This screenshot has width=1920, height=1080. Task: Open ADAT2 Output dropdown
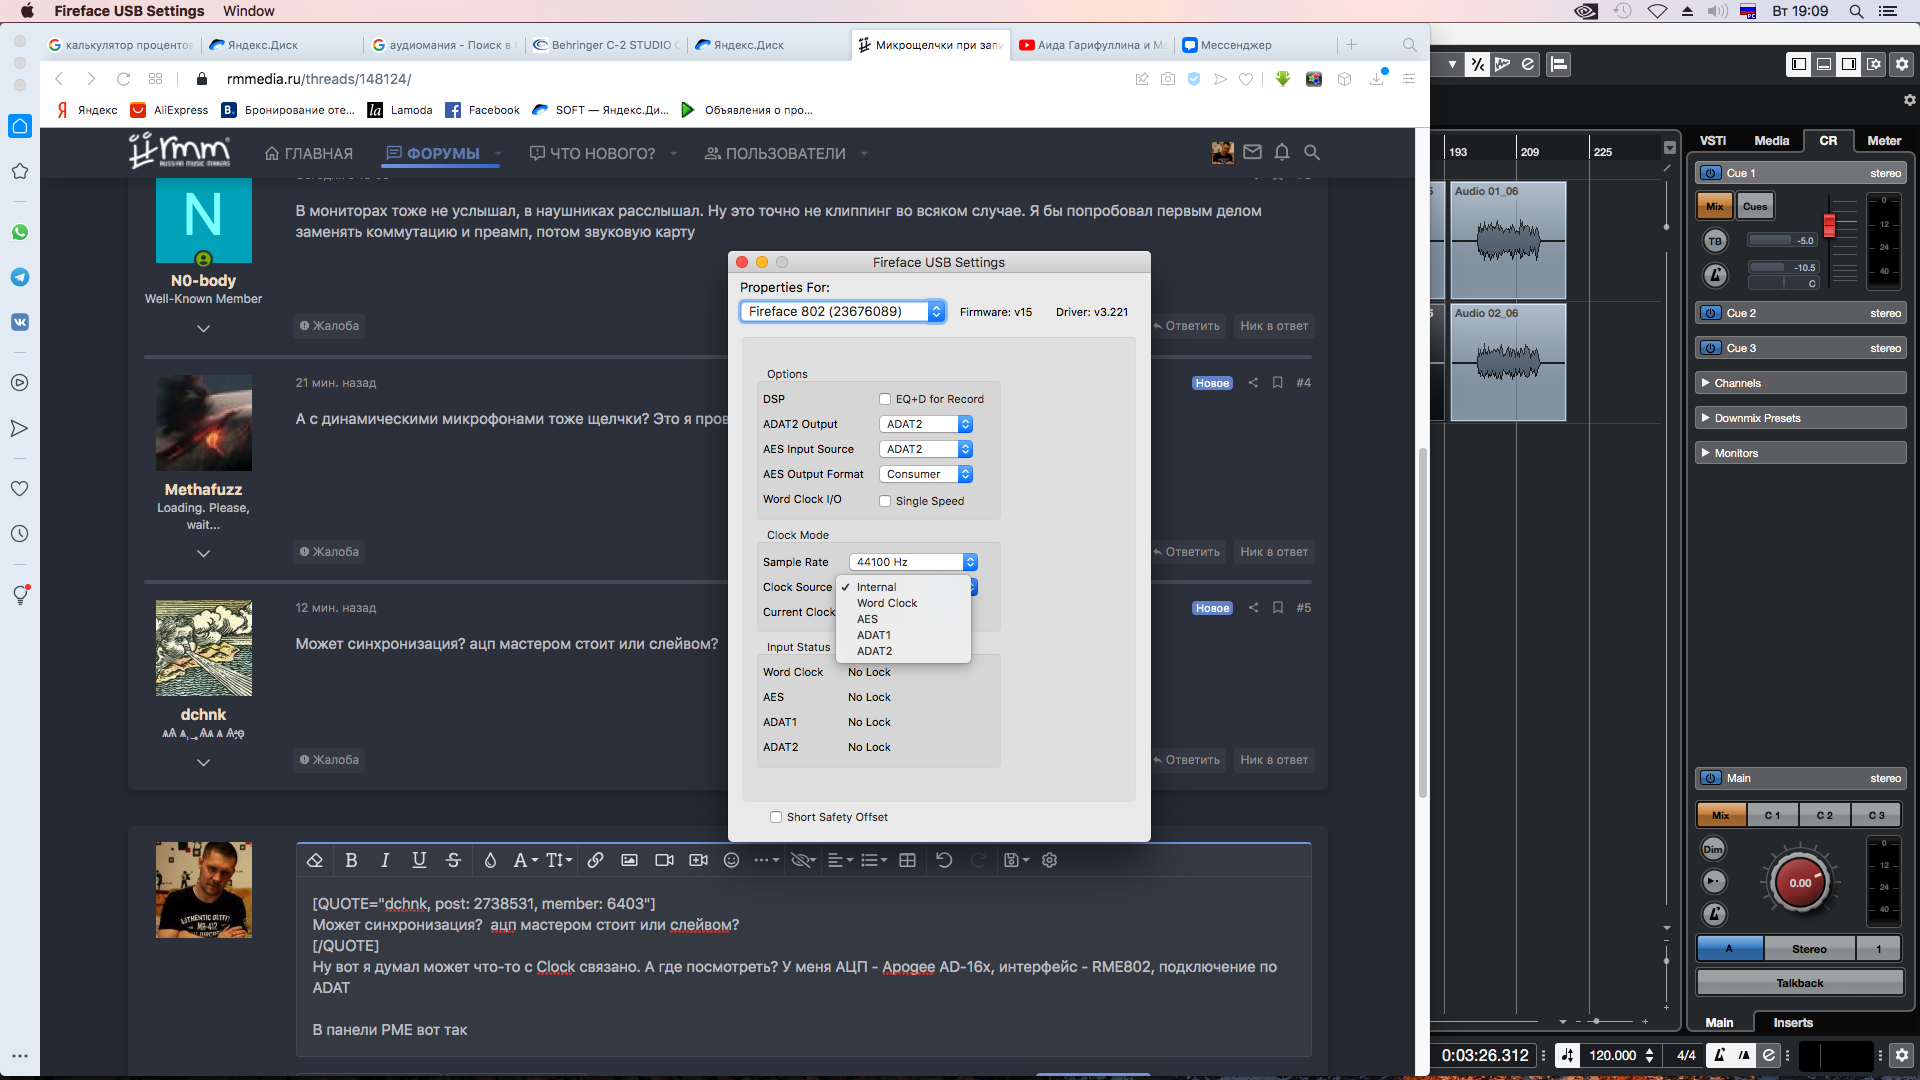926,424
